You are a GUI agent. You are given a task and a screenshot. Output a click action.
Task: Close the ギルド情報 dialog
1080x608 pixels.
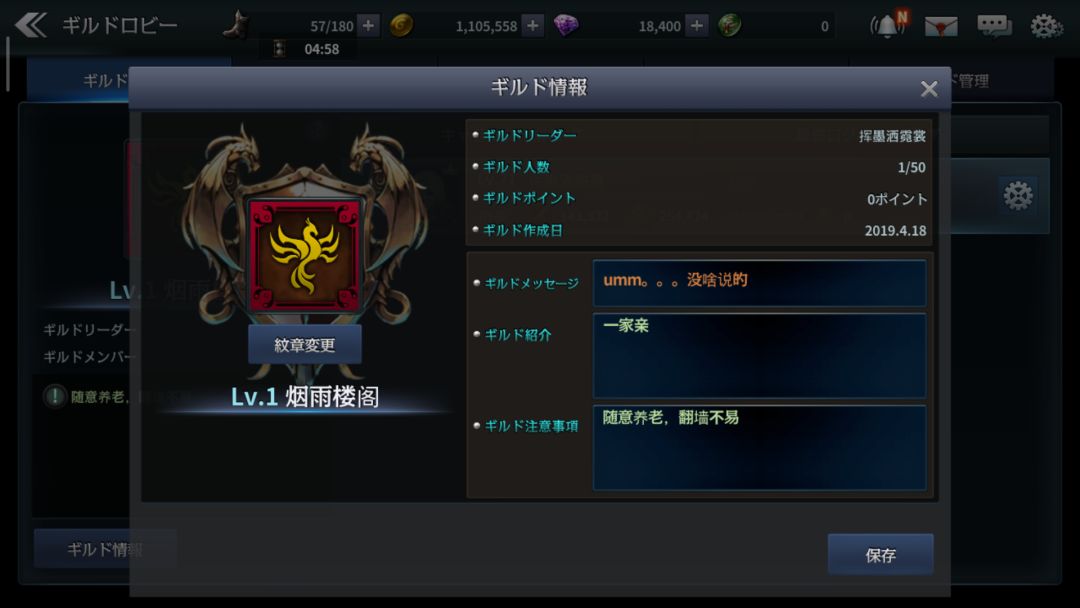pyautogui.click(x=928, y=89)
